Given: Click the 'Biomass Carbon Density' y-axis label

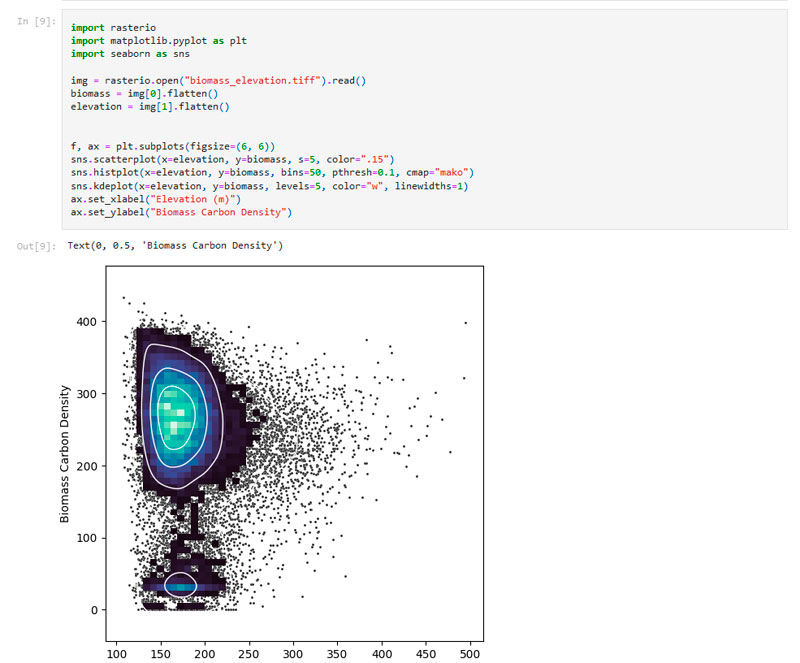Looking at the screenshot, I should 64,454.
